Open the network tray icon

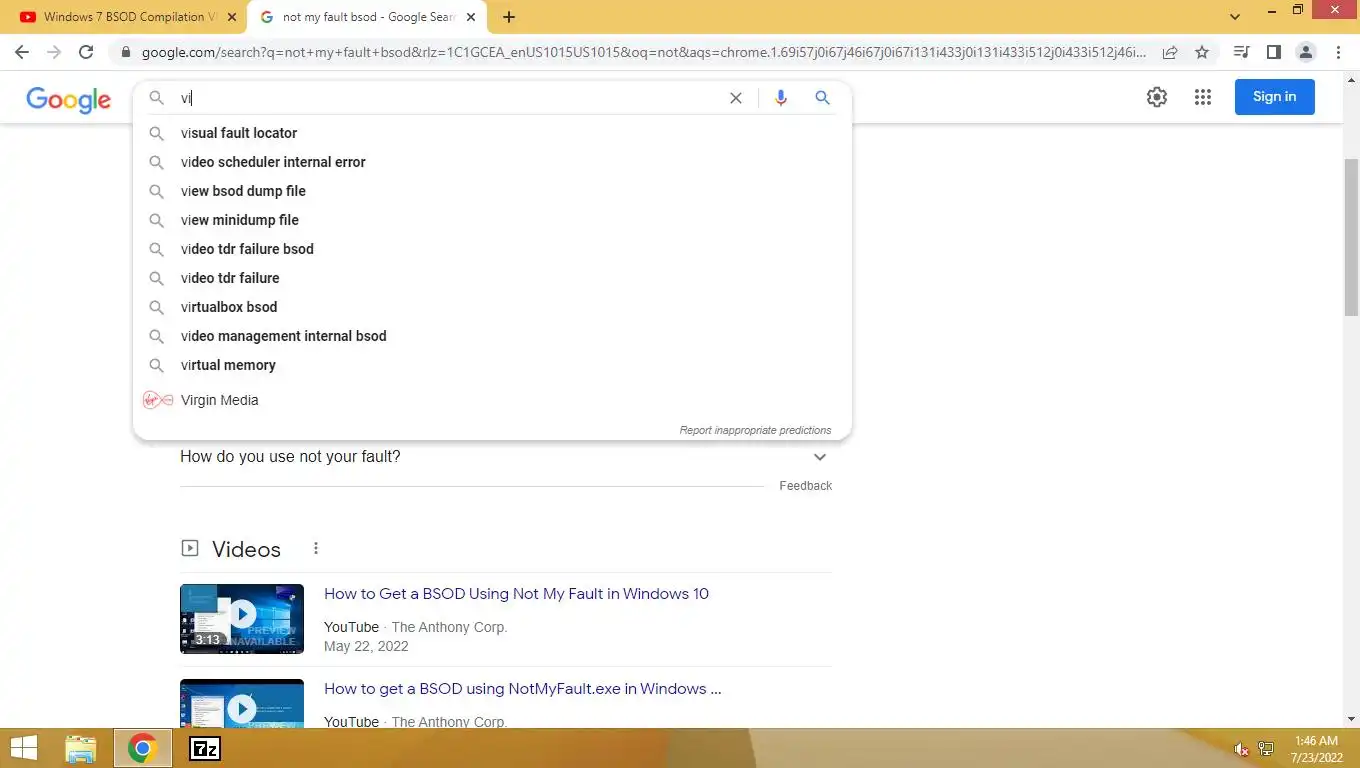[1266, 749]
